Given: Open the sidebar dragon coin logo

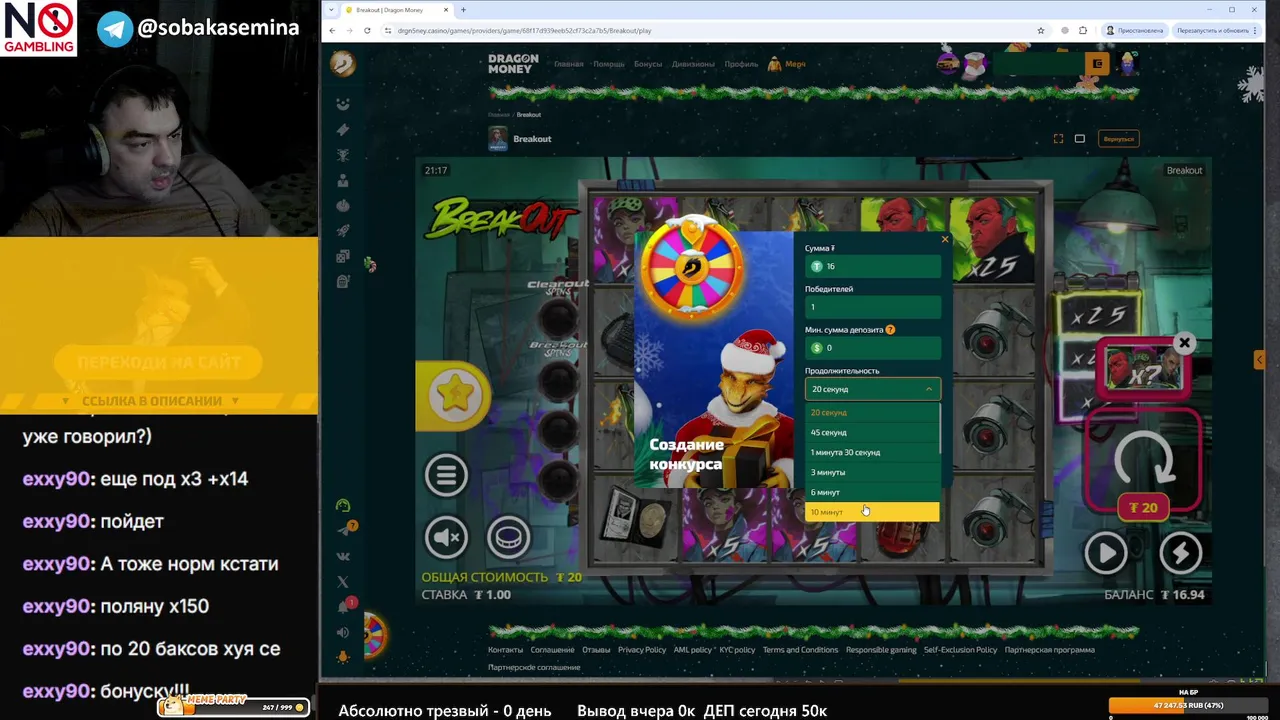Looking at the screenshot, I should click(343, 64).
